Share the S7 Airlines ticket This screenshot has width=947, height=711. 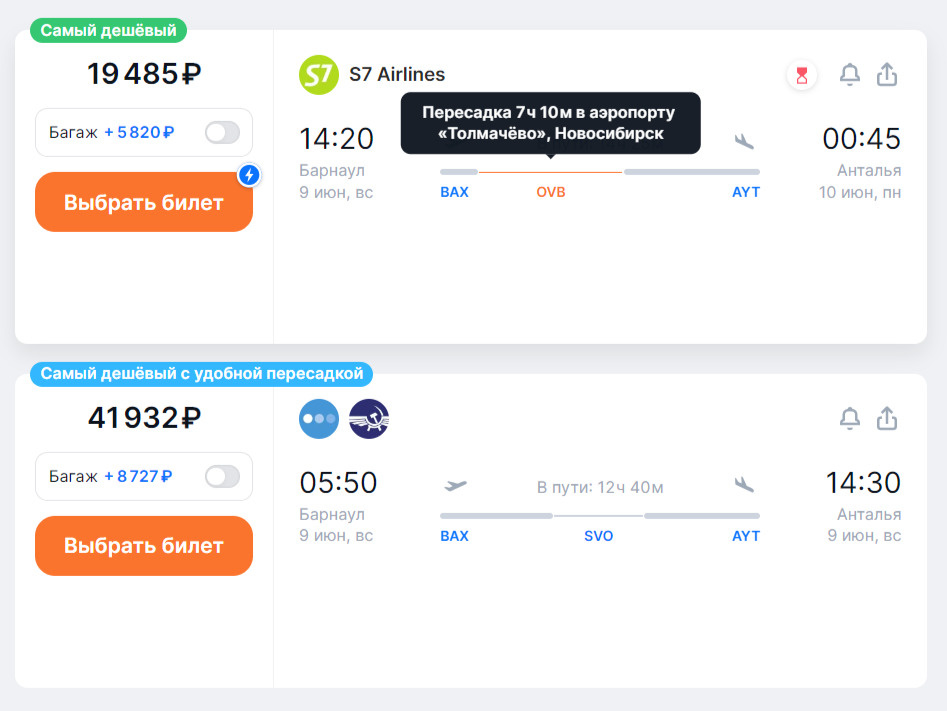(887, 75)
